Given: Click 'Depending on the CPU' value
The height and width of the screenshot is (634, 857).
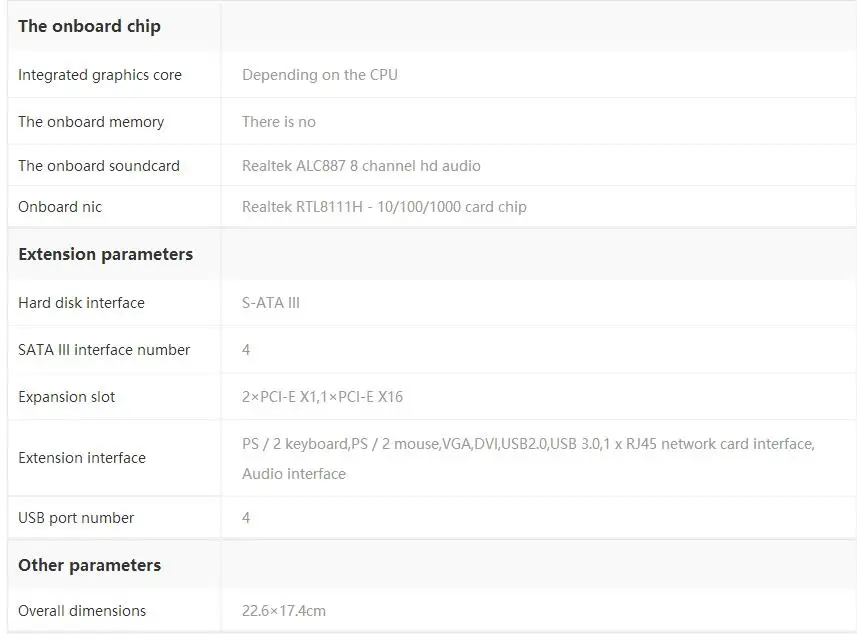Looking at the screenshot, I should [320, 74].
